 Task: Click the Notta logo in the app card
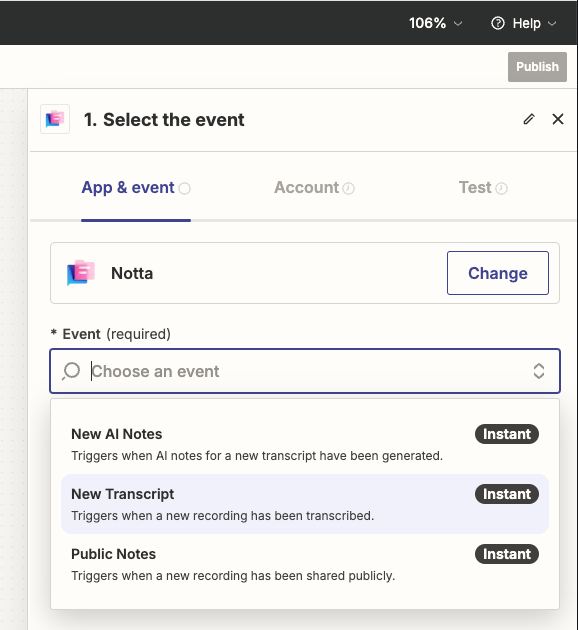[x=81, y=273]
